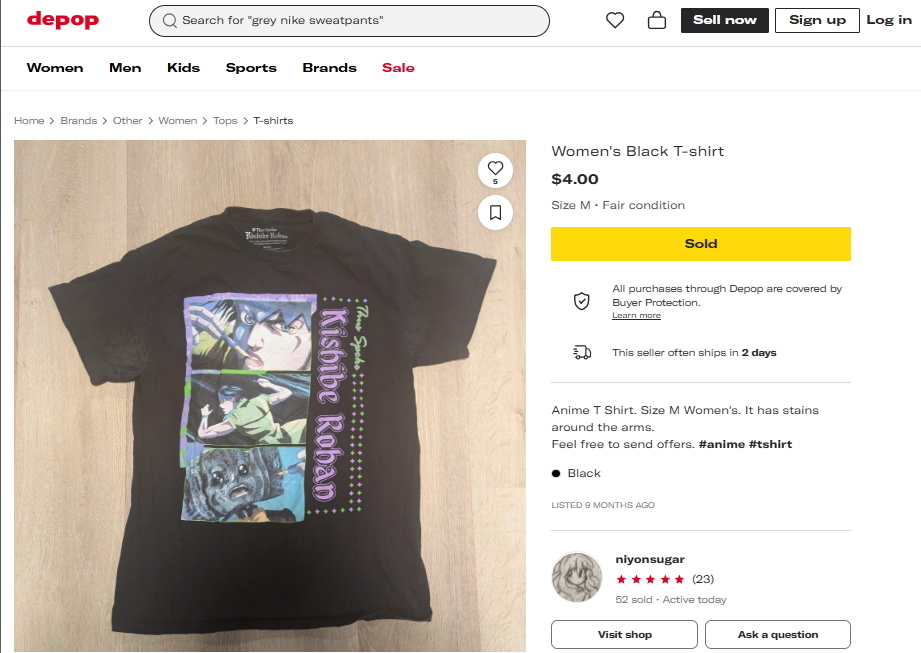Click the Depop logo

pyautogui.click(x=62, y=20)
